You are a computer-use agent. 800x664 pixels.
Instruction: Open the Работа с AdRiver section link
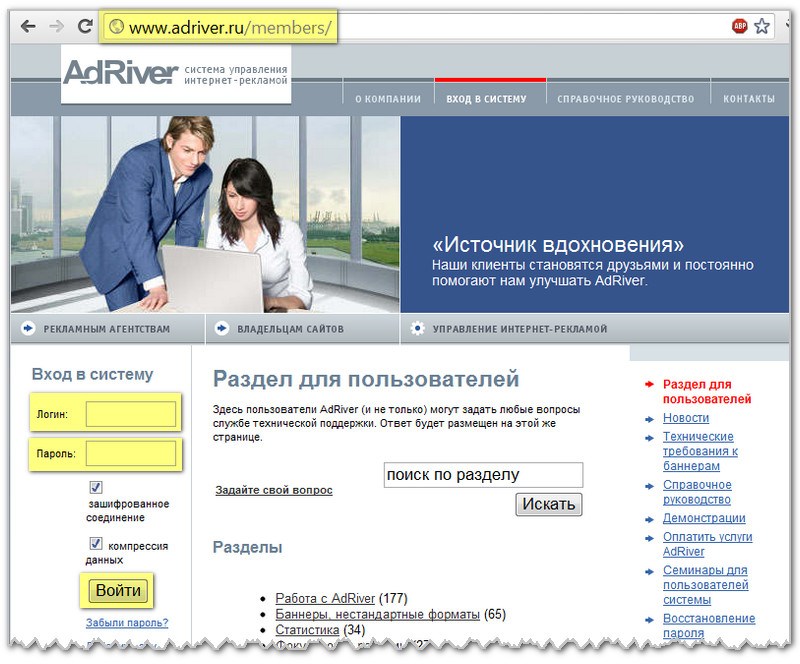pyautogui.click(x=325, y=598)
